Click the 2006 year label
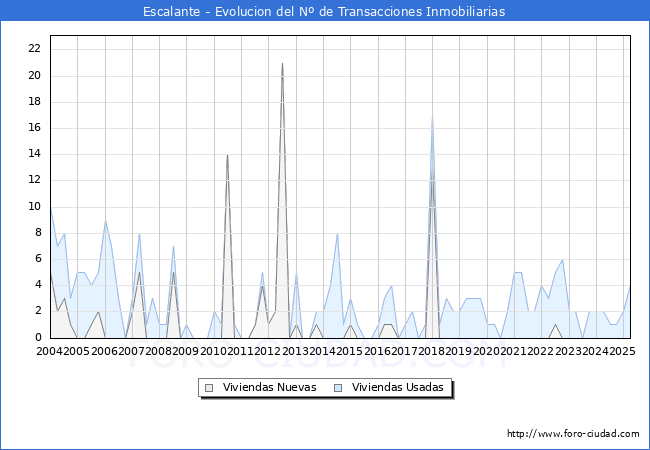This screenshot has height=450, width=650. [104, 351]
